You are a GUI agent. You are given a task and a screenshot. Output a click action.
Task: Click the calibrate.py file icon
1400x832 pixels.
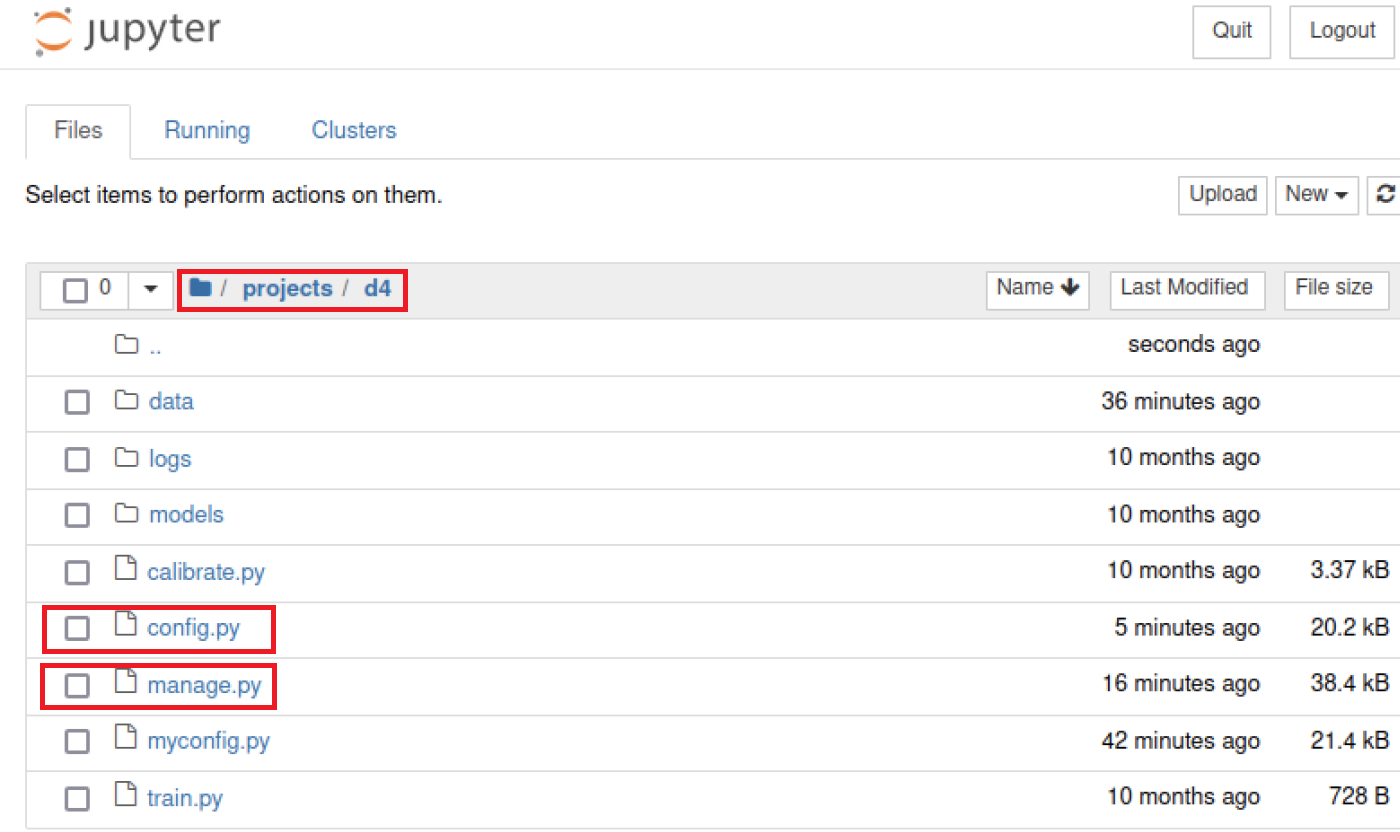125,570
